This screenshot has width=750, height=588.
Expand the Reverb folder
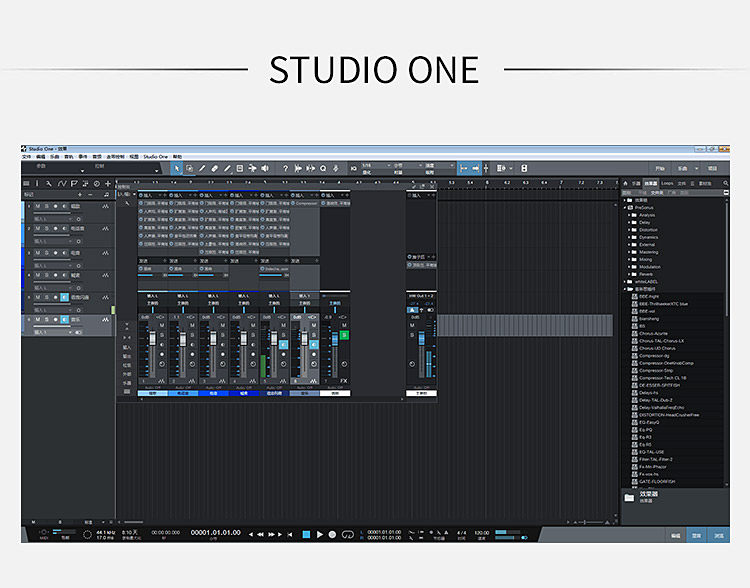[x=629, y=274]
